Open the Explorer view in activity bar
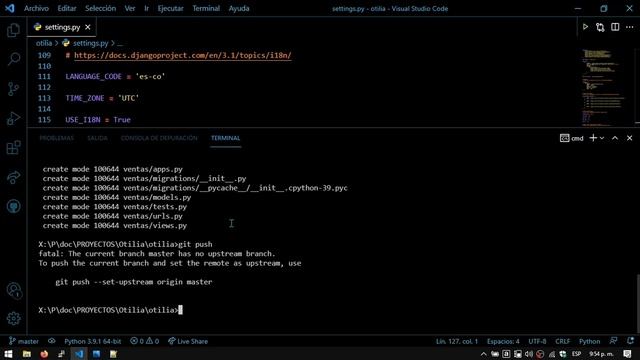This screenshot has height=360, width=640. pyautogui.click(x=13, y=30)
